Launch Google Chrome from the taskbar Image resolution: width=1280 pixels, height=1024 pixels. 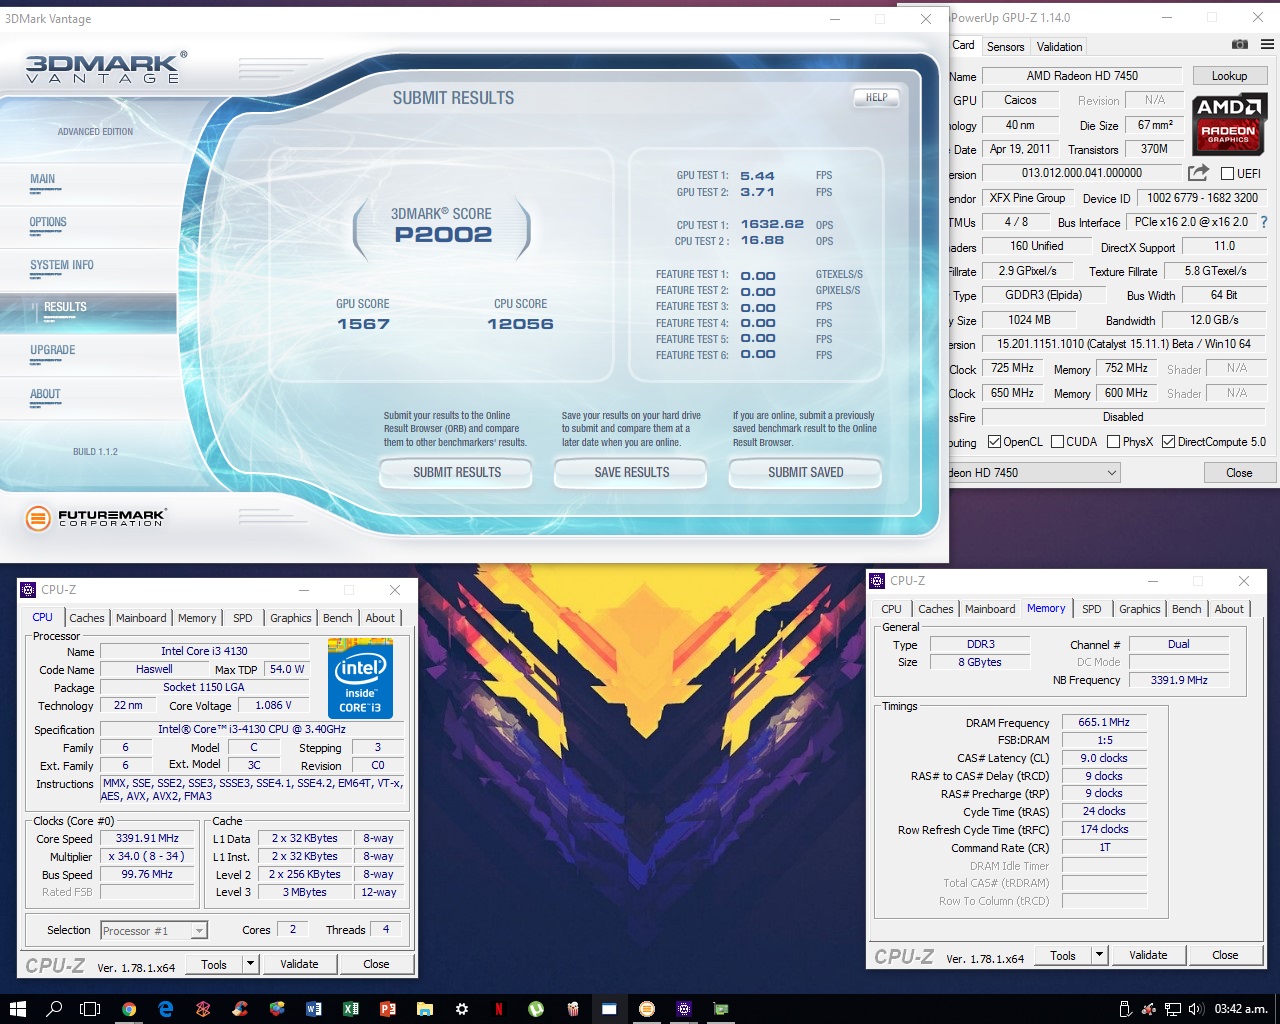tap(129, 1009)
